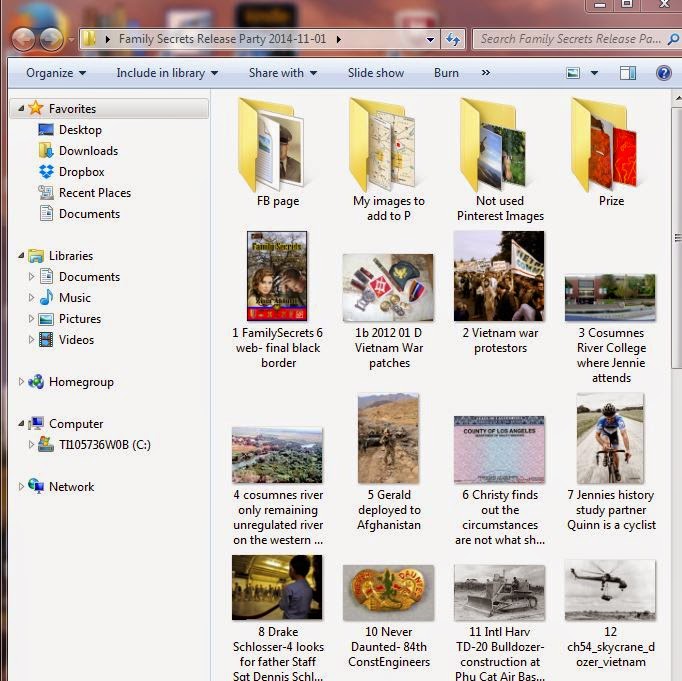
Task: Select the 1b Vietnam War patches image
Action: (388, 287)
